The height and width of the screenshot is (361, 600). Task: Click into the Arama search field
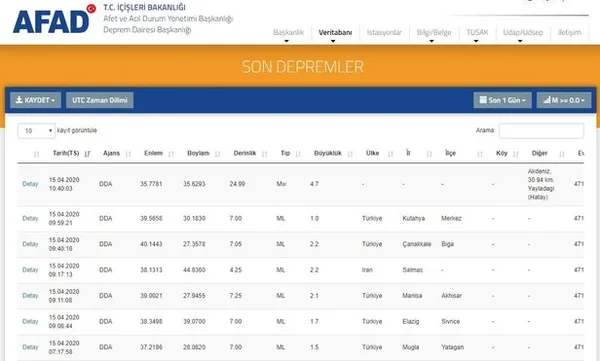click(541, 131)
